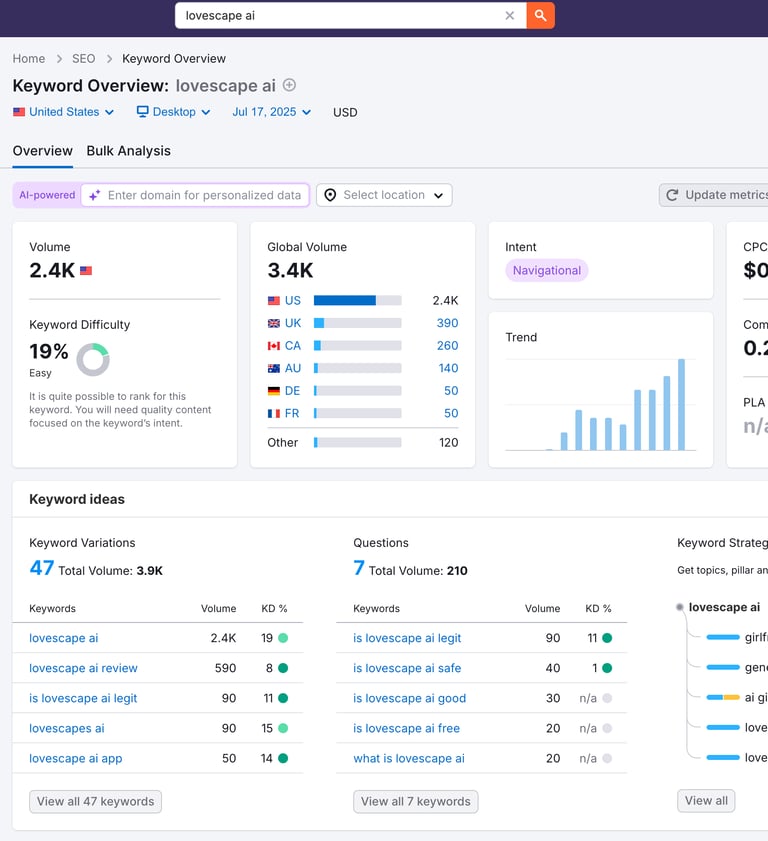Viewport: 768px width, 841px height.
Task: Go to Home in the breadcrumb
Action: (x=29, y=59)
